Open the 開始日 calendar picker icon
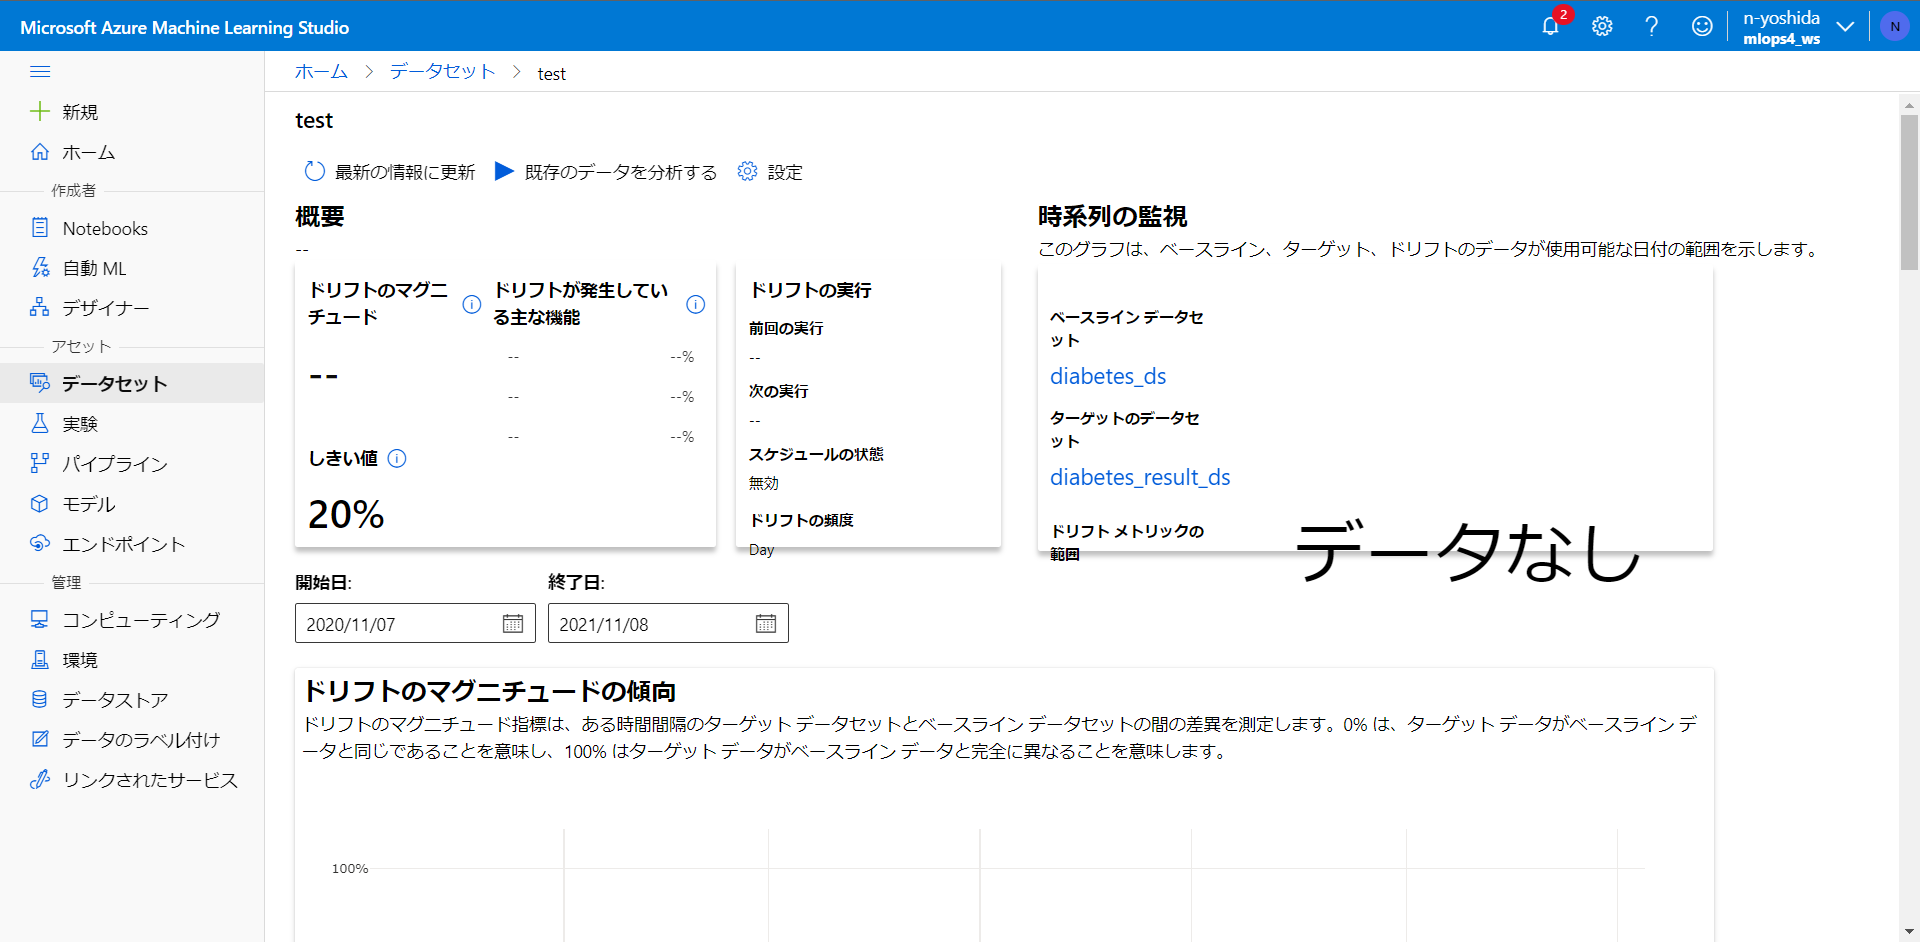This screenshot has height=942, width=1920. (513, 623)
